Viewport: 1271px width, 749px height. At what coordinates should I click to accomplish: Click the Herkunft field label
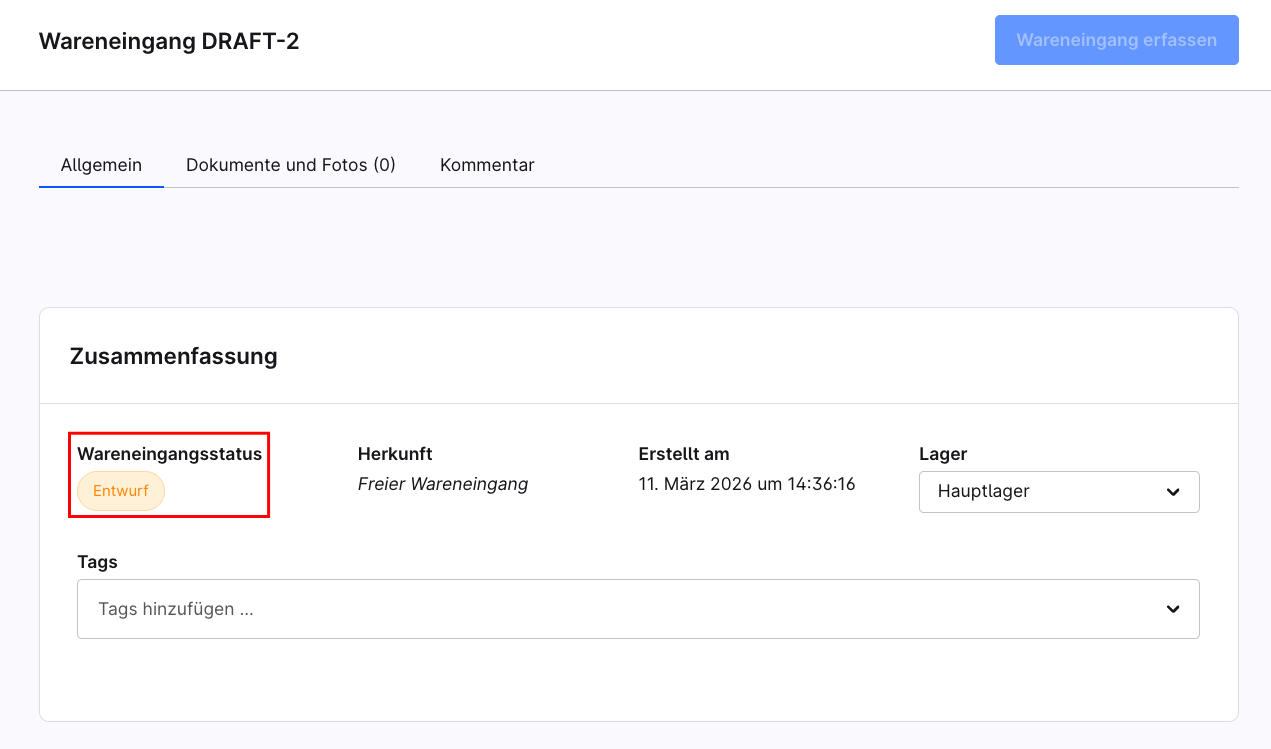pyautogui.click(x=395, y=454)
